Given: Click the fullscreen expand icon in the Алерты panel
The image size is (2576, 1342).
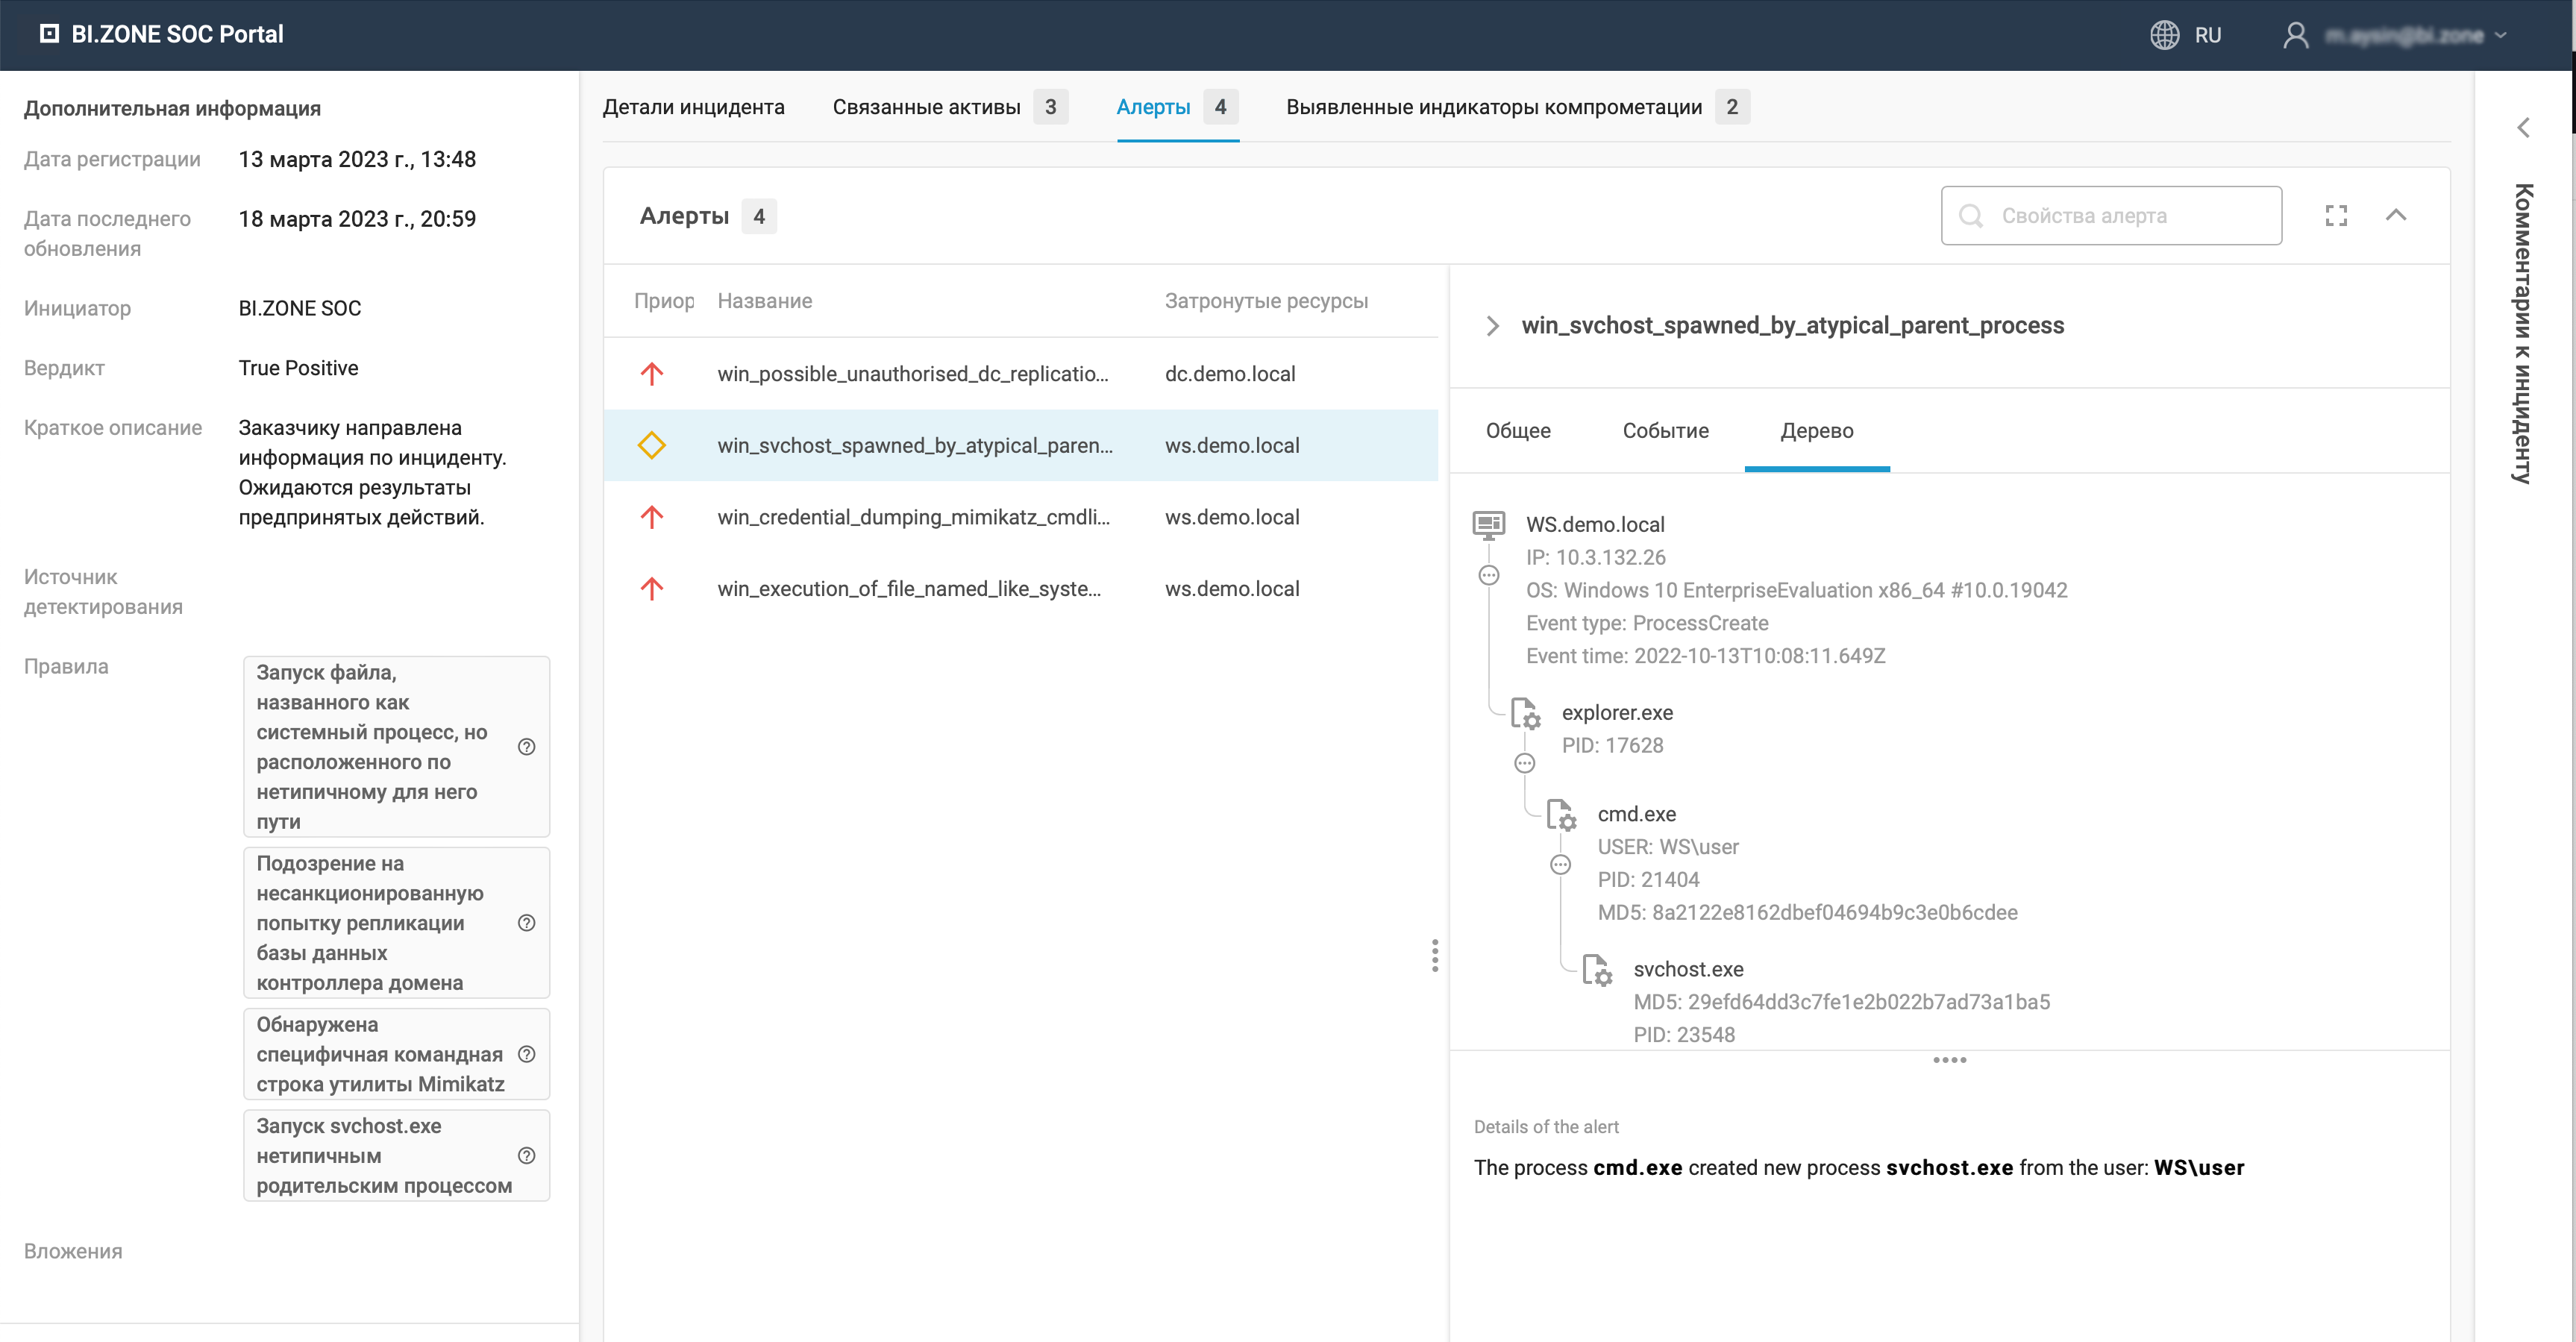Looking at the screenshot, I should tap(2336, 216).
